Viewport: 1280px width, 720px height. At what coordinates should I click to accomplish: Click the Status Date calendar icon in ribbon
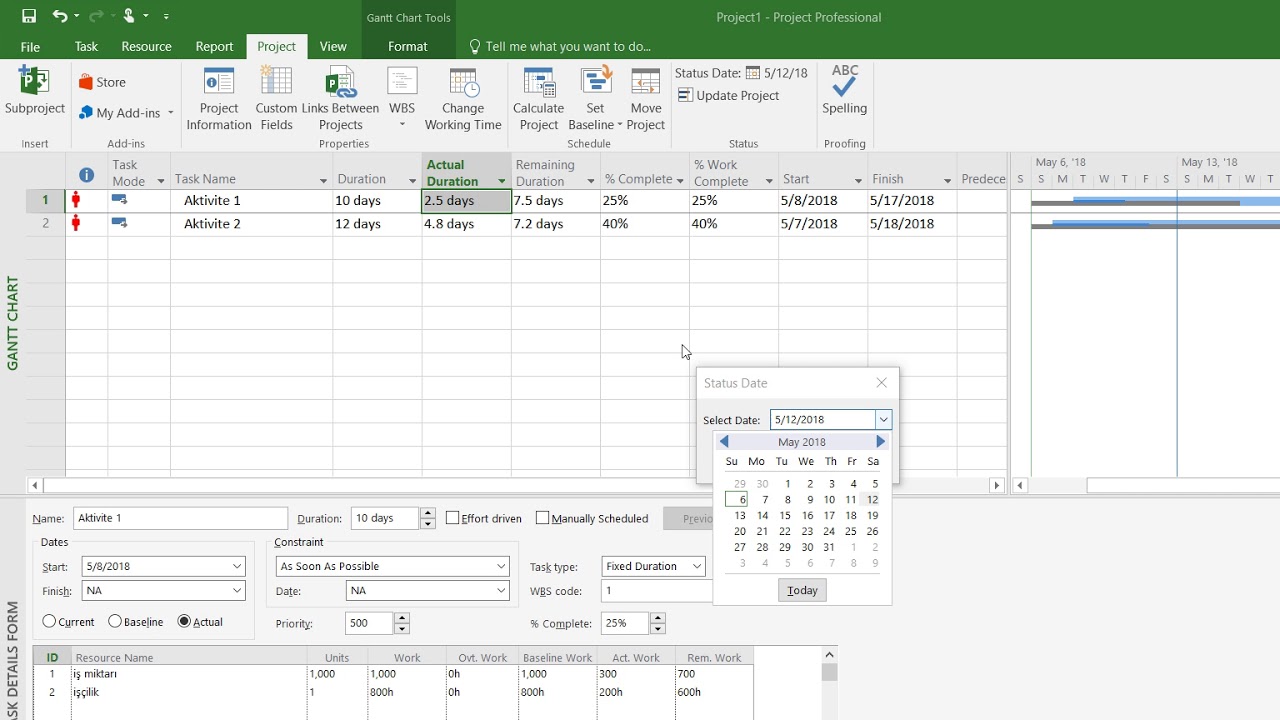click(753, 73)
